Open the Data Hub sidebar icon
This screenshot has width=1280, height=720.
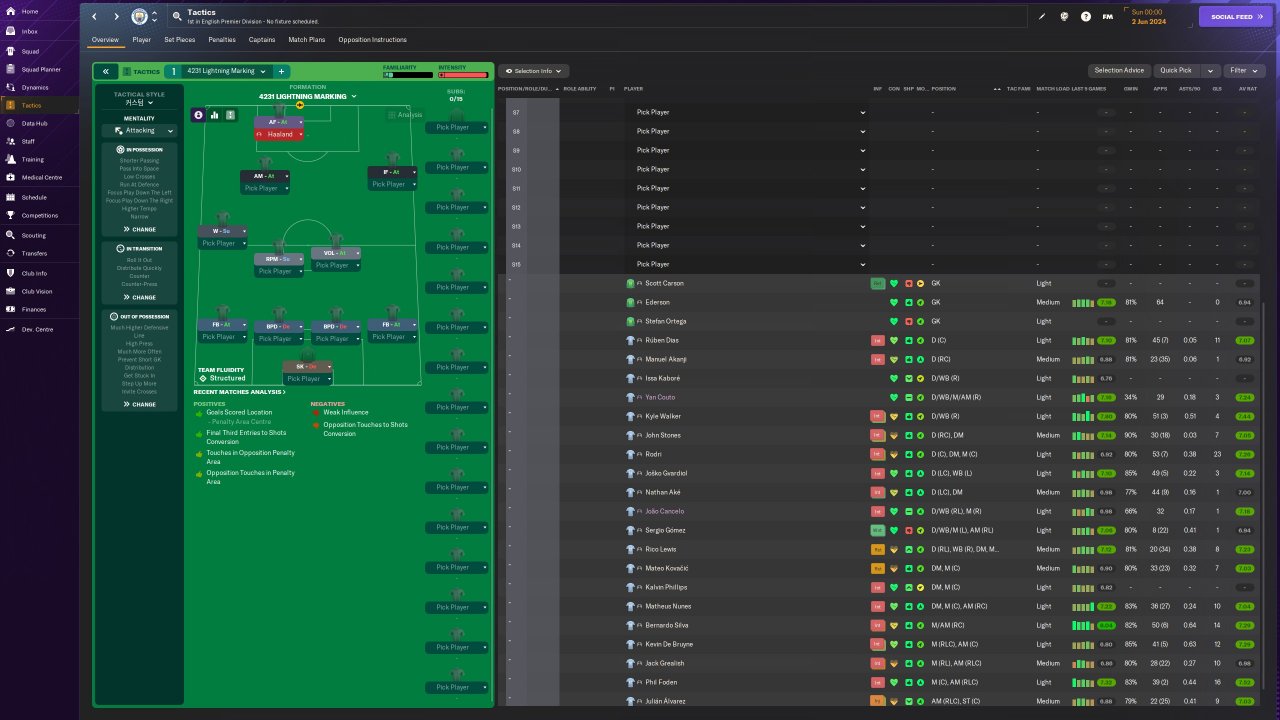pos(10,123)
